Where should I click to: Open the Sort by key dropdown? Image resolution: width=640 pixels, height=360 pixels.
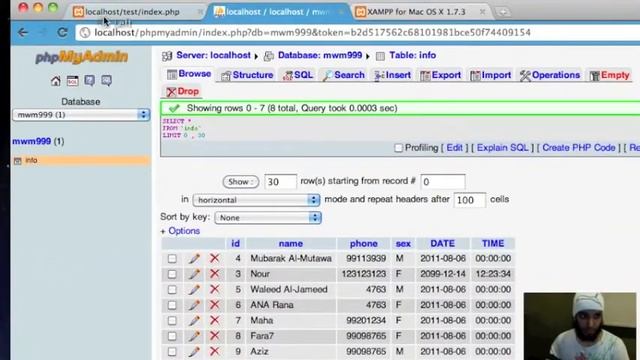pyautogui.click(x=268, y=218)
